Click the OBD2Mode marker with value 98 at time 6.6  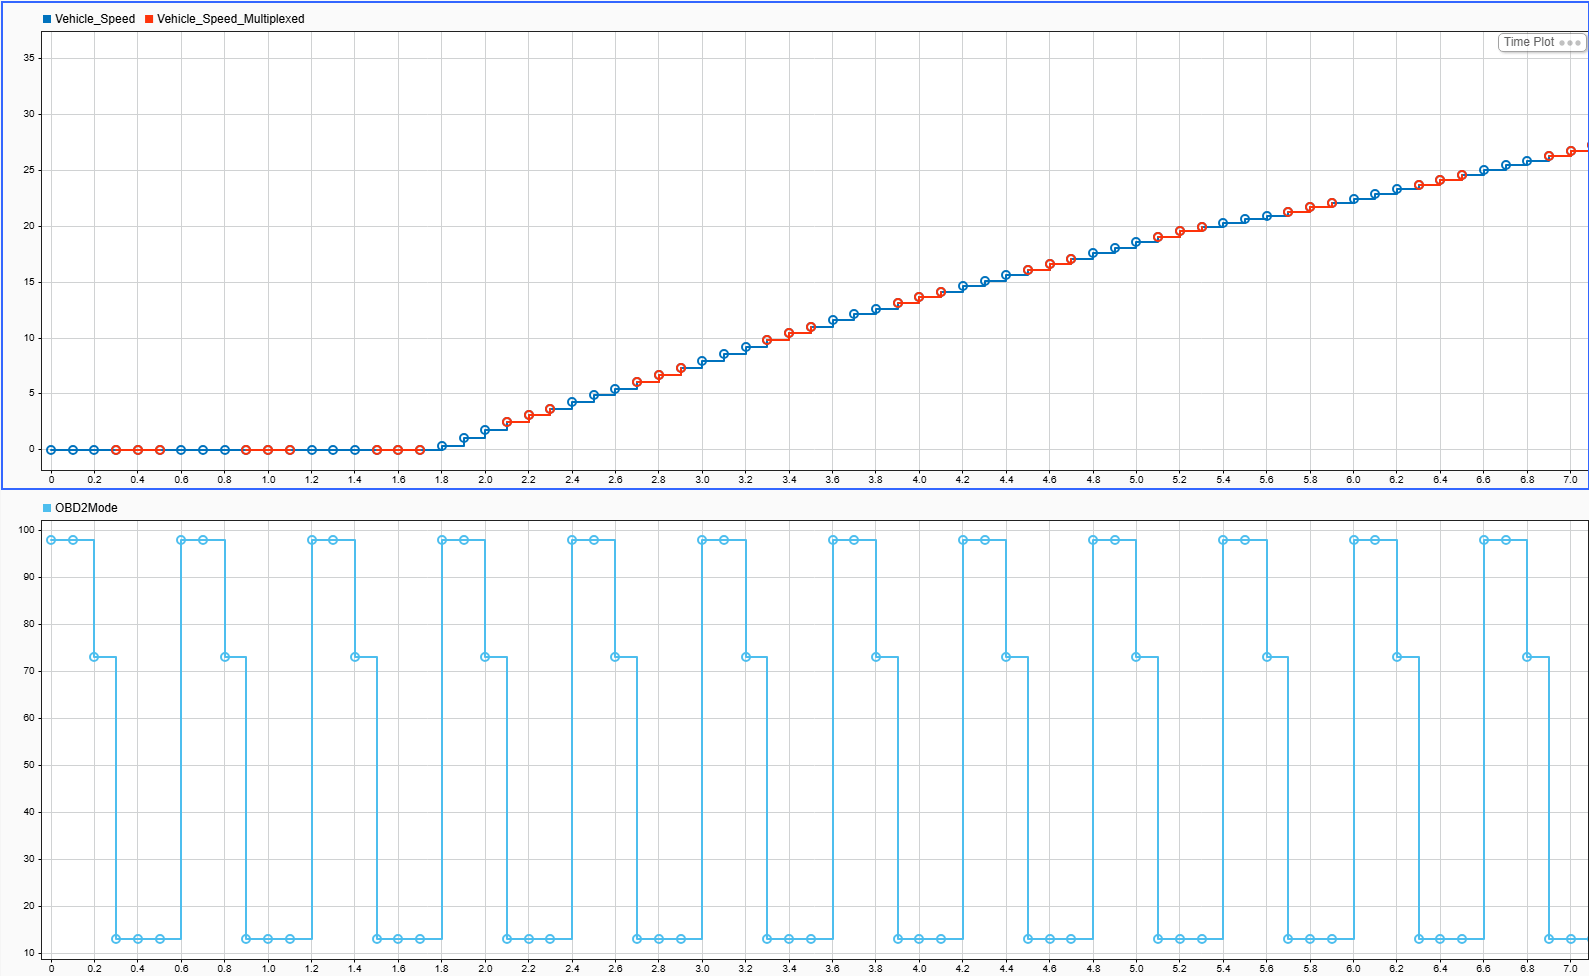pyautogui.click(x=1484, y=540)
